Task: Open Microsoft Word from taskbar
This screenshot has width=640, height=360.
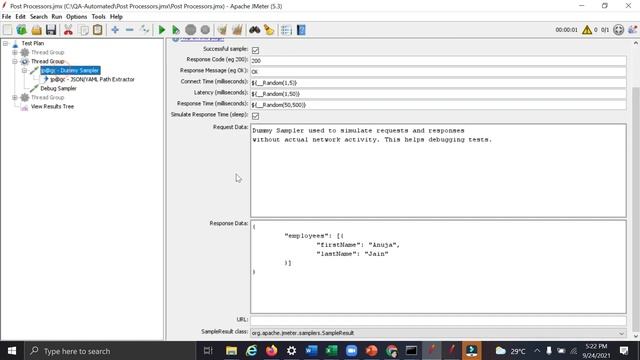Action: pyautogui.click(x=311, y=351)
